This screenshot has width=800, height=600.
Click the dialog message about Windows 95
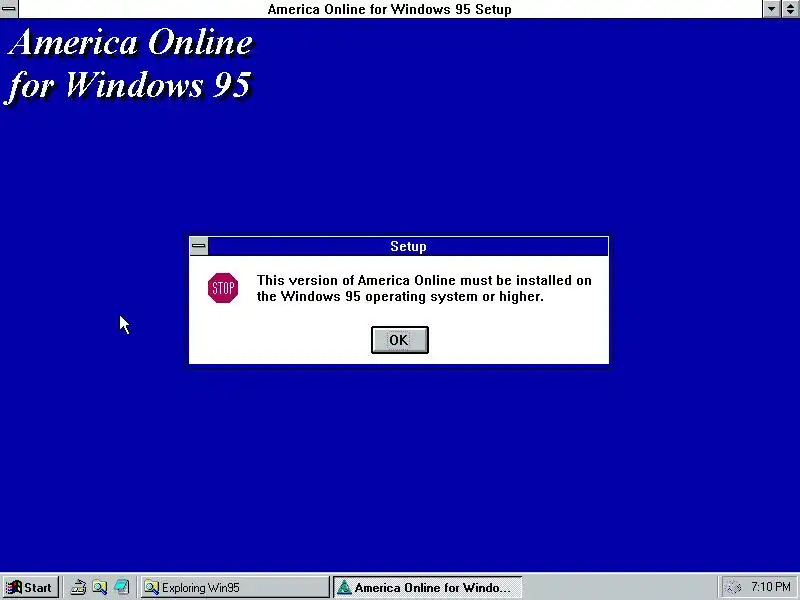click(x=424, y=288)
